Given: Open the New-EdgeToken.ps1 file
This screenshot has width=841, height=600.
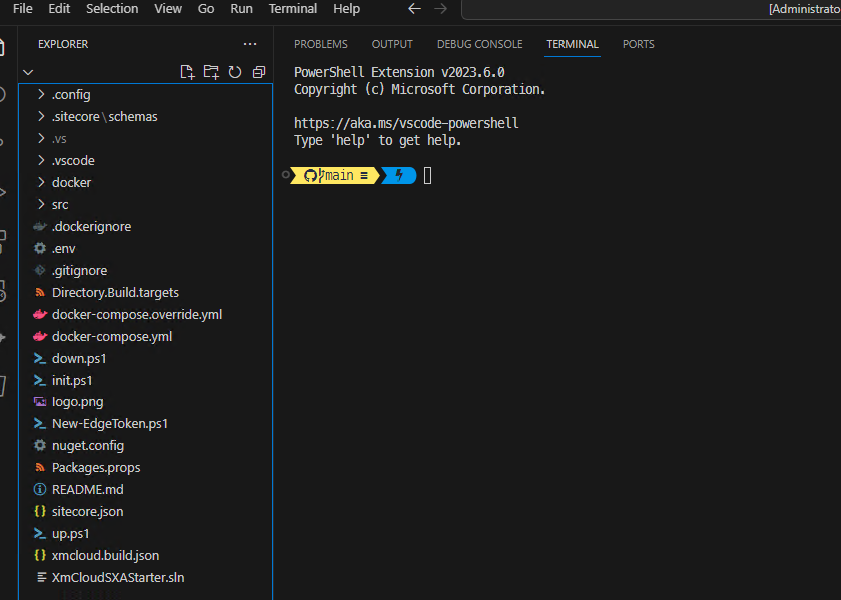Looking at the screenshot, I should 109,424.
